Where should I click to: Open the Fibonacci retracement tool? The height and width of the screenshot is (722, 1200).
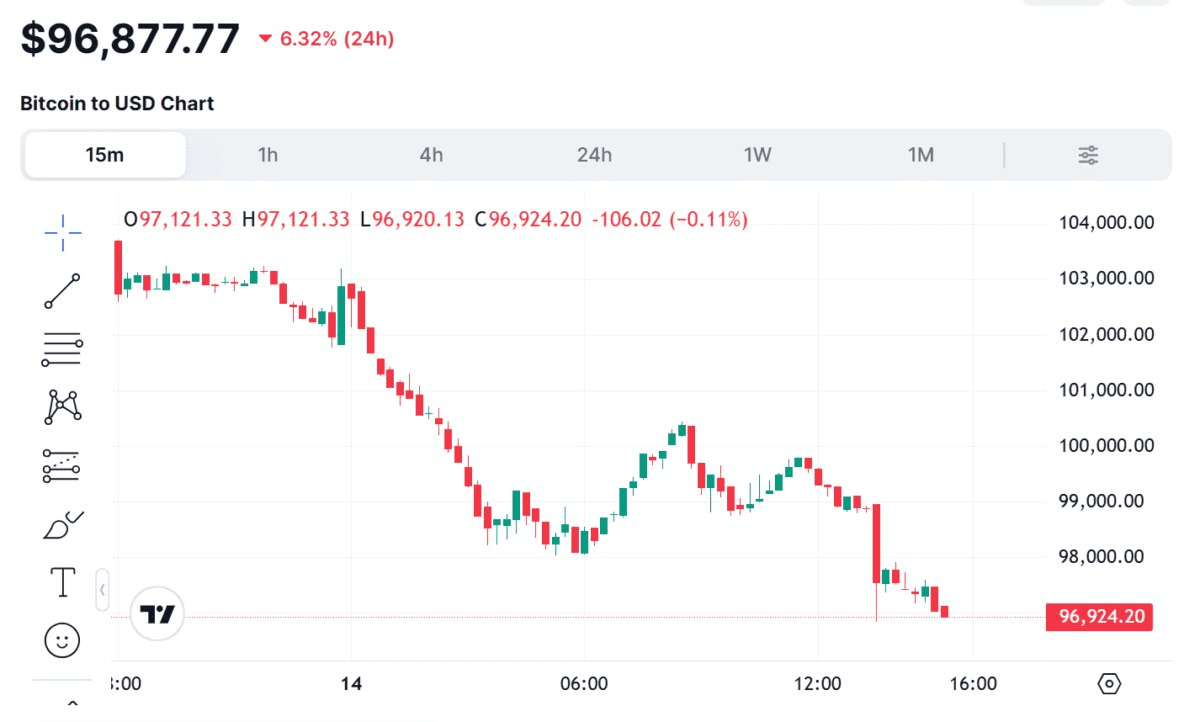click(x=63, y=348)
